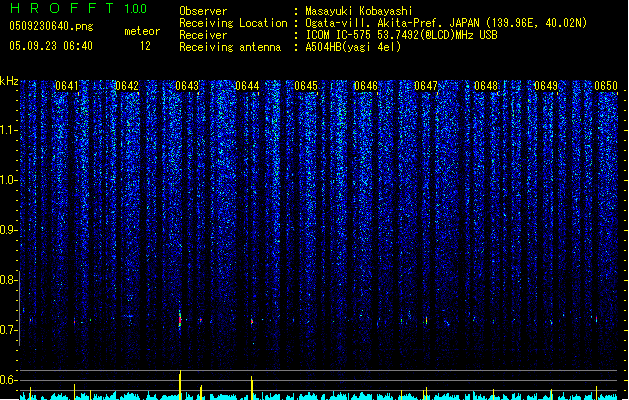Click the 'Receiving Location' field label
629x400 pixels.
[x=233, y=23]
